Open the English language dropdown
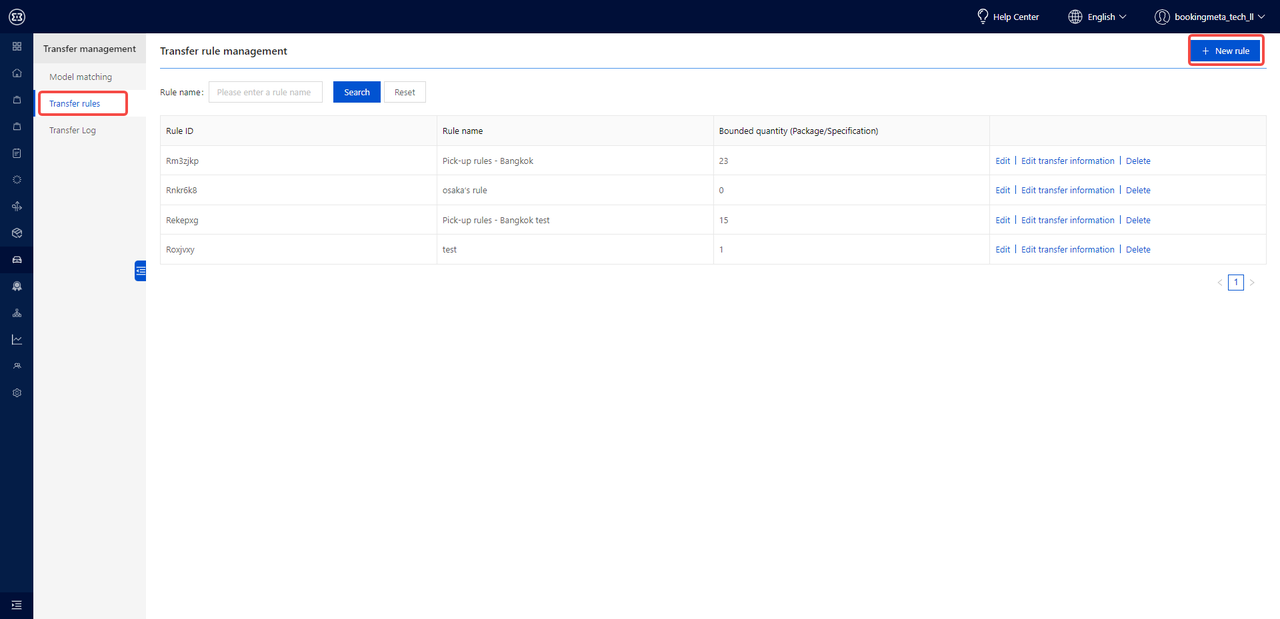Screen dimensions: 1280x619 click(1097, 17)
